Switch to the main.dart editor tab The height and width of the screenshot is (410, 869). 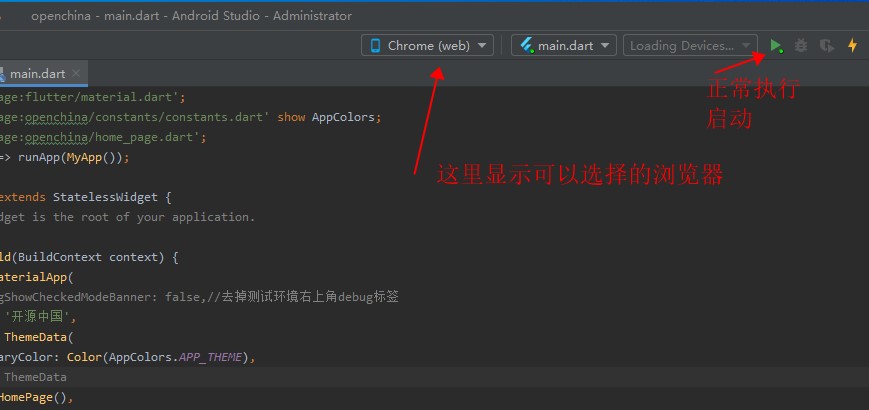pyautogui.click(x=37, y=74)
